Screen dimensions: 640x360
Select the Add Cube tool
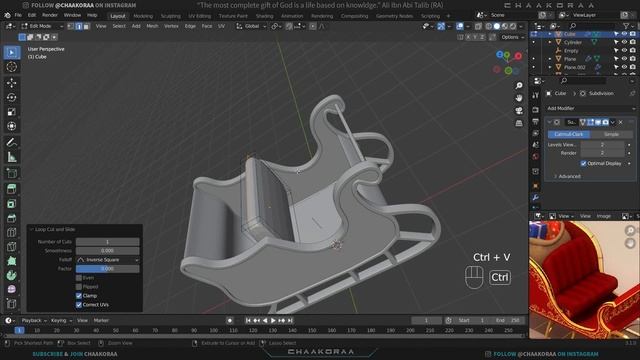coord(11,173)
